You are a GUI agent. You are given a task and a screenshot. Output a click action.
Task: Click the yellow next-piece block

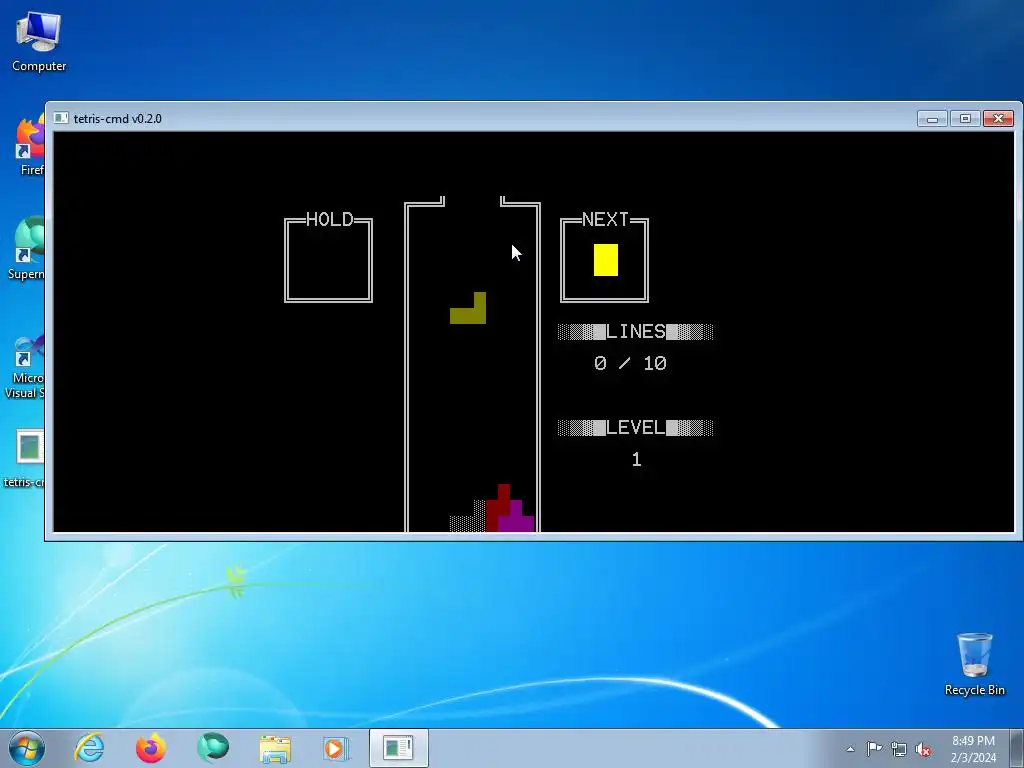pyautogui.click(x=606, y=260)
